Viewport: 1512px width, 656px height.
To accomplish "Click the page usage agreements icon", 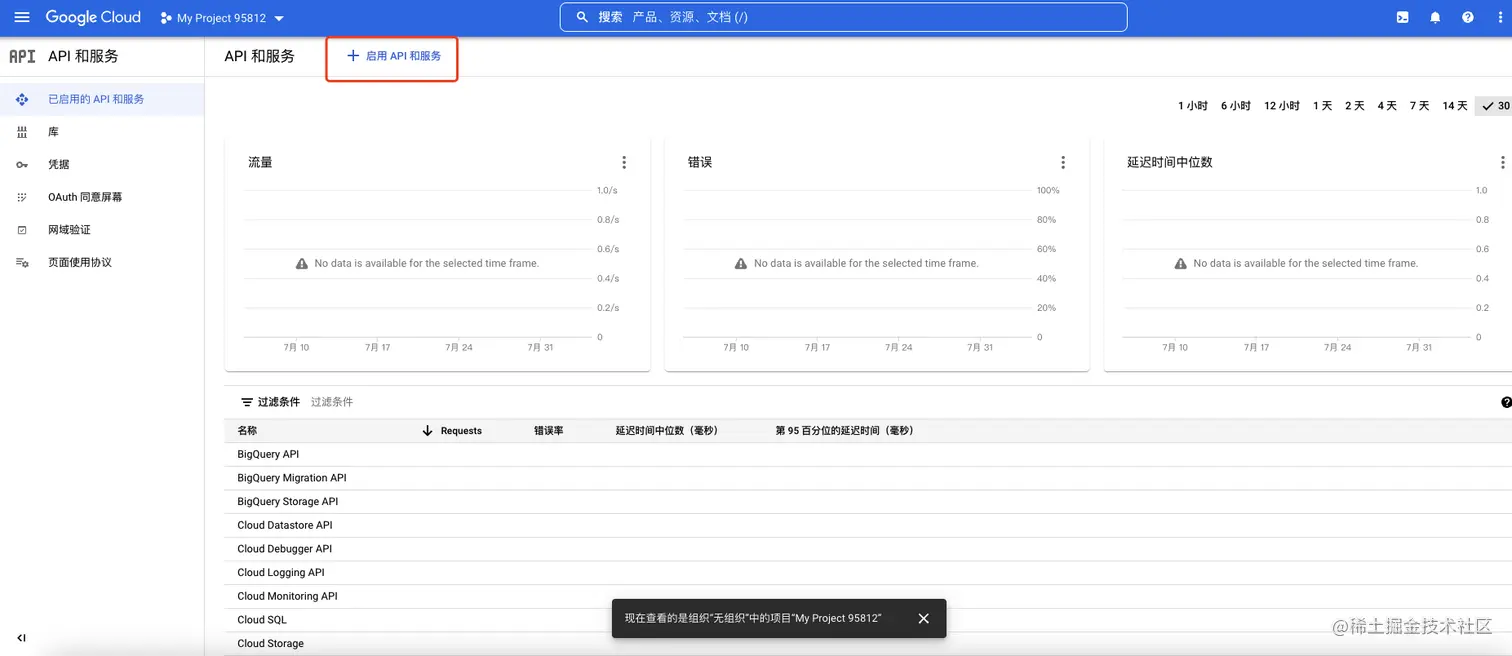I will pos(22,262).
